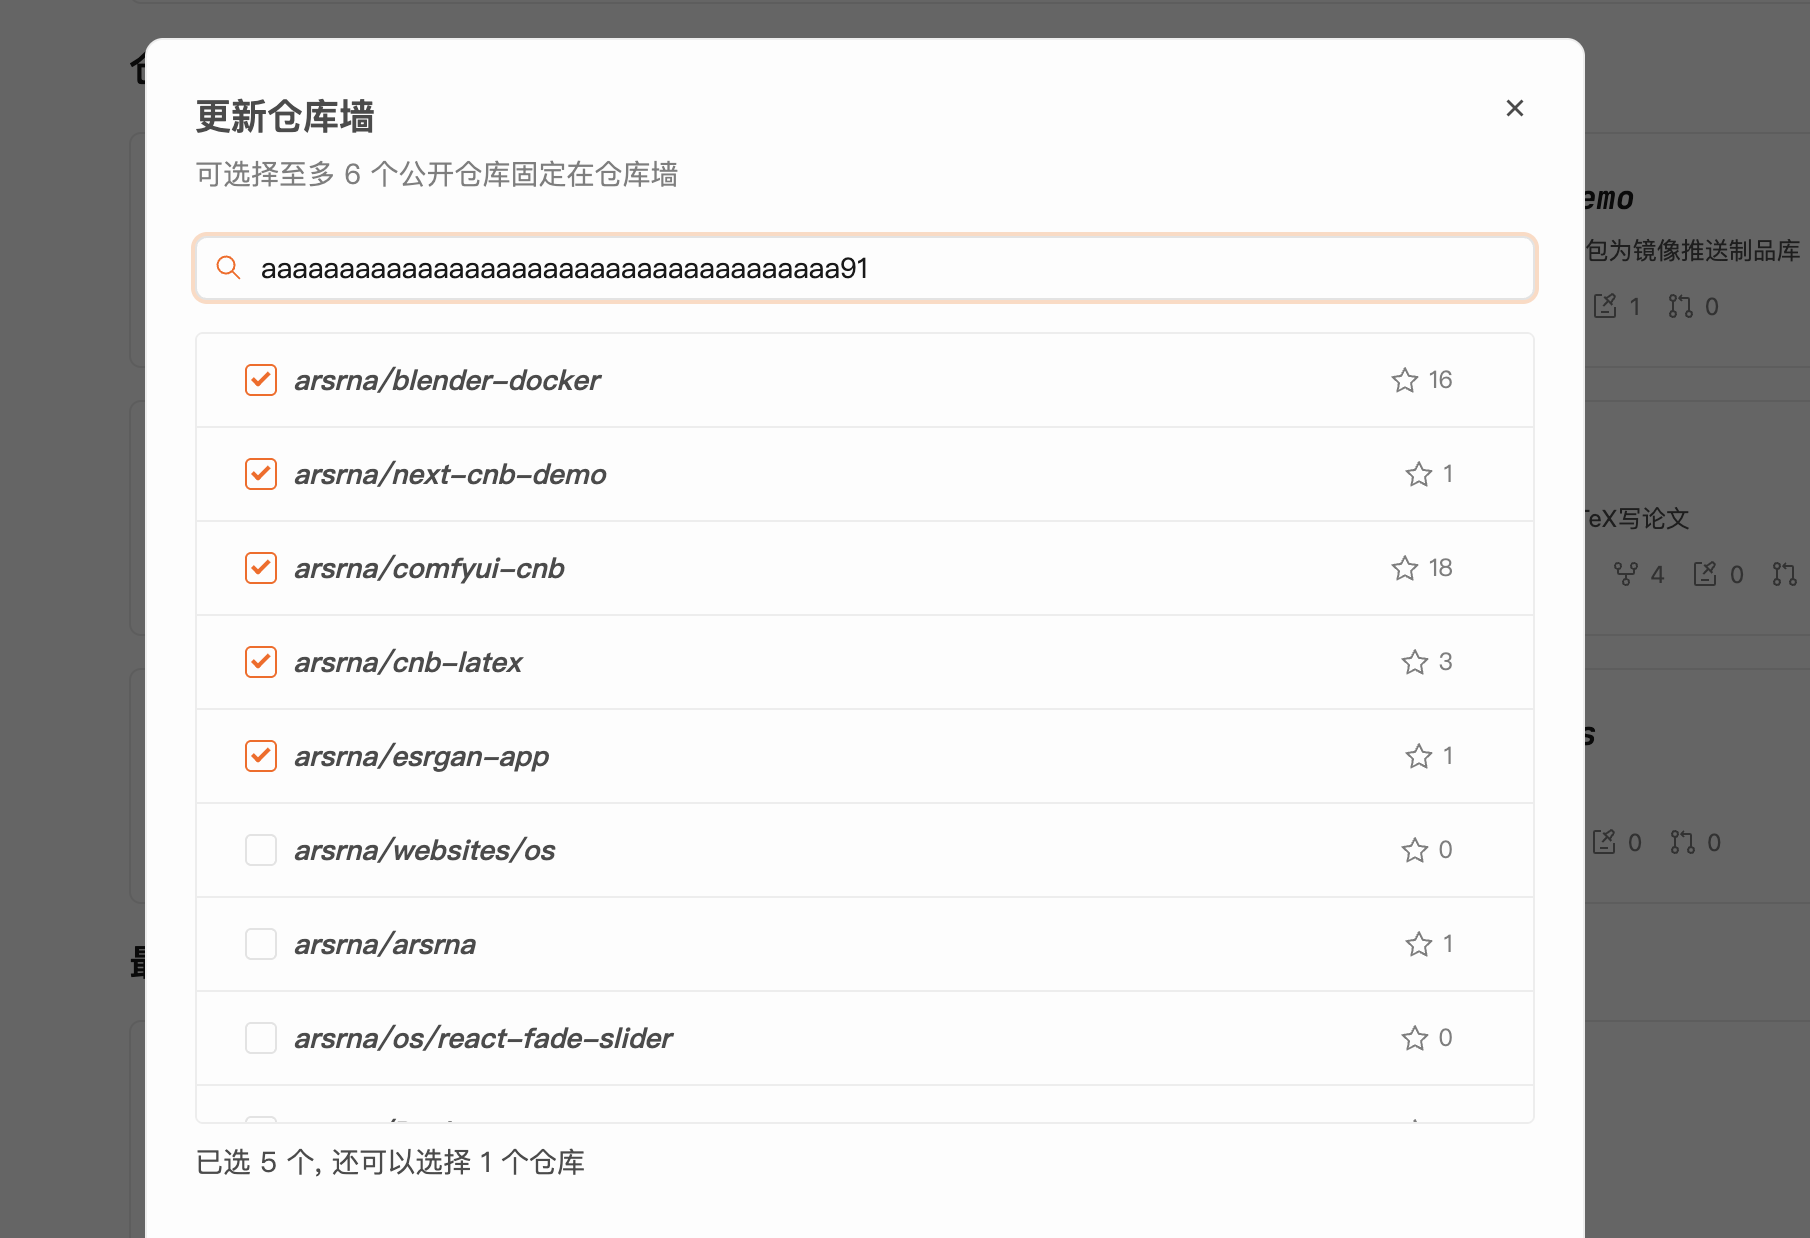Check the arsrna/arsrna checkbox

click(x=260, y=944)
